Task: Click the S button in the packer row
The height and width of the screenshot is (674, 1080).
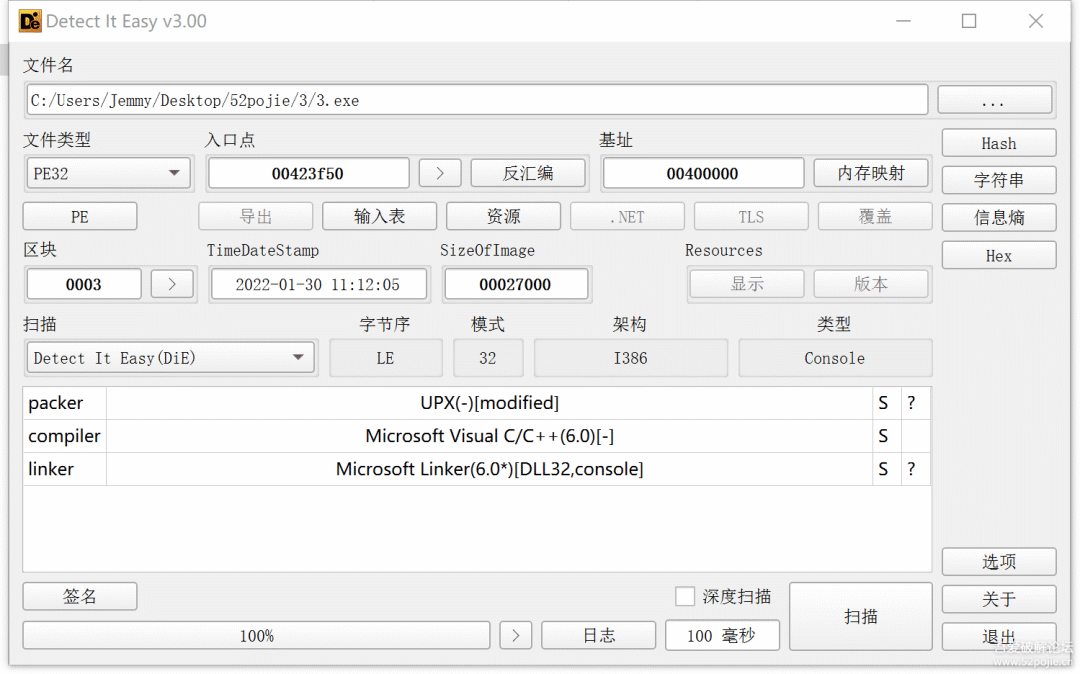Action: [x=883, y=403]
